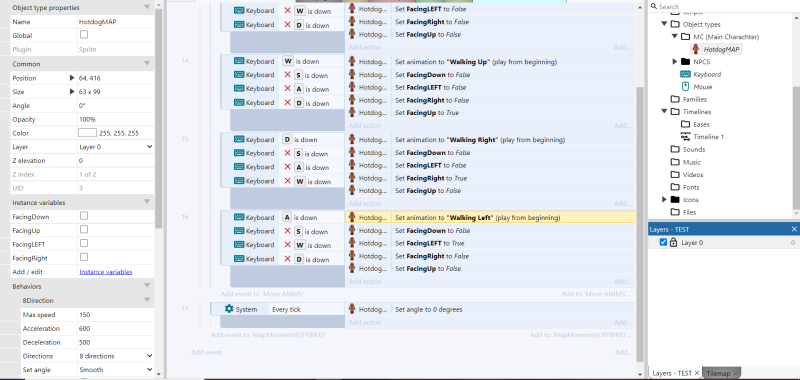Open the Directions dropdown
Image resolution: width=800 pixels, height=380 pixels.
tap(116, 356)
